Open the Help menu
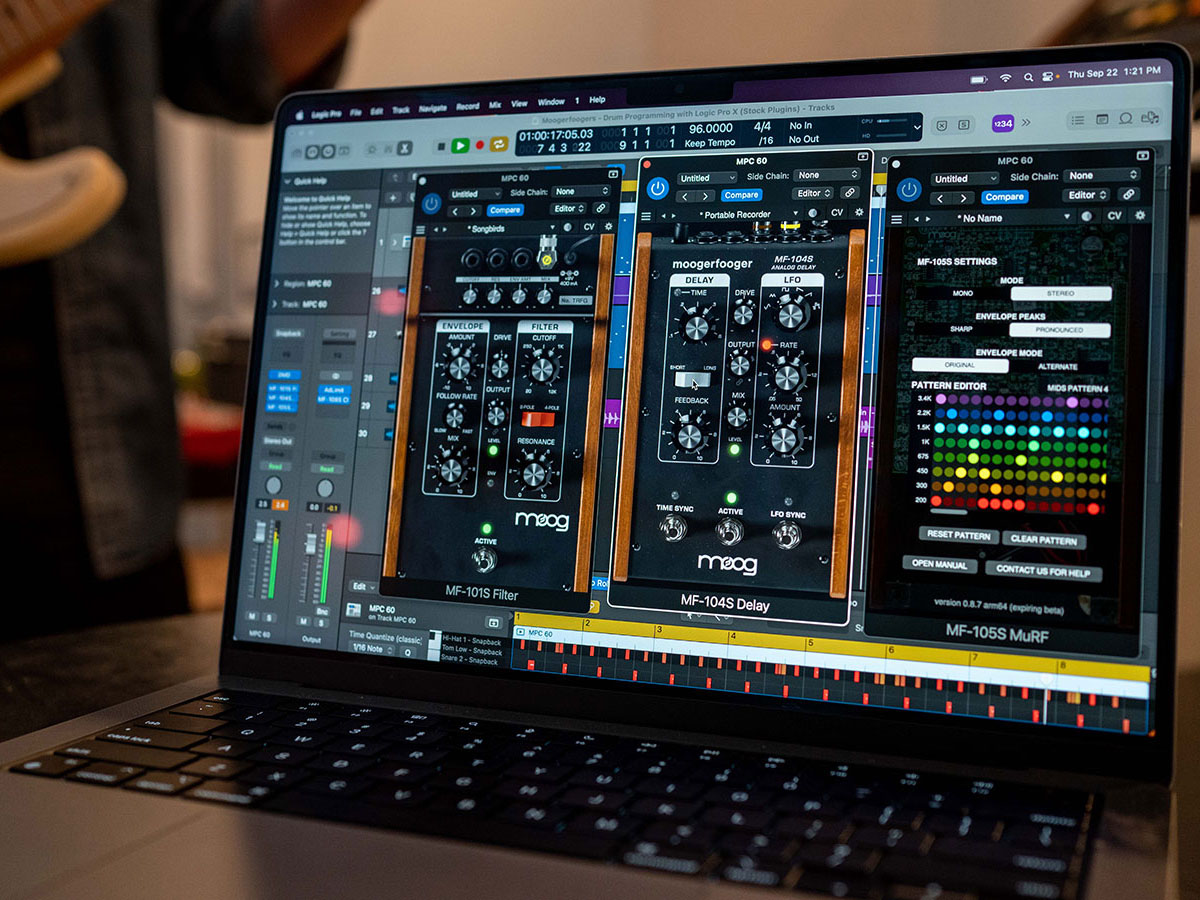Image resolution: width=1200 pixels, height=900 pixels. coord(597,100)
